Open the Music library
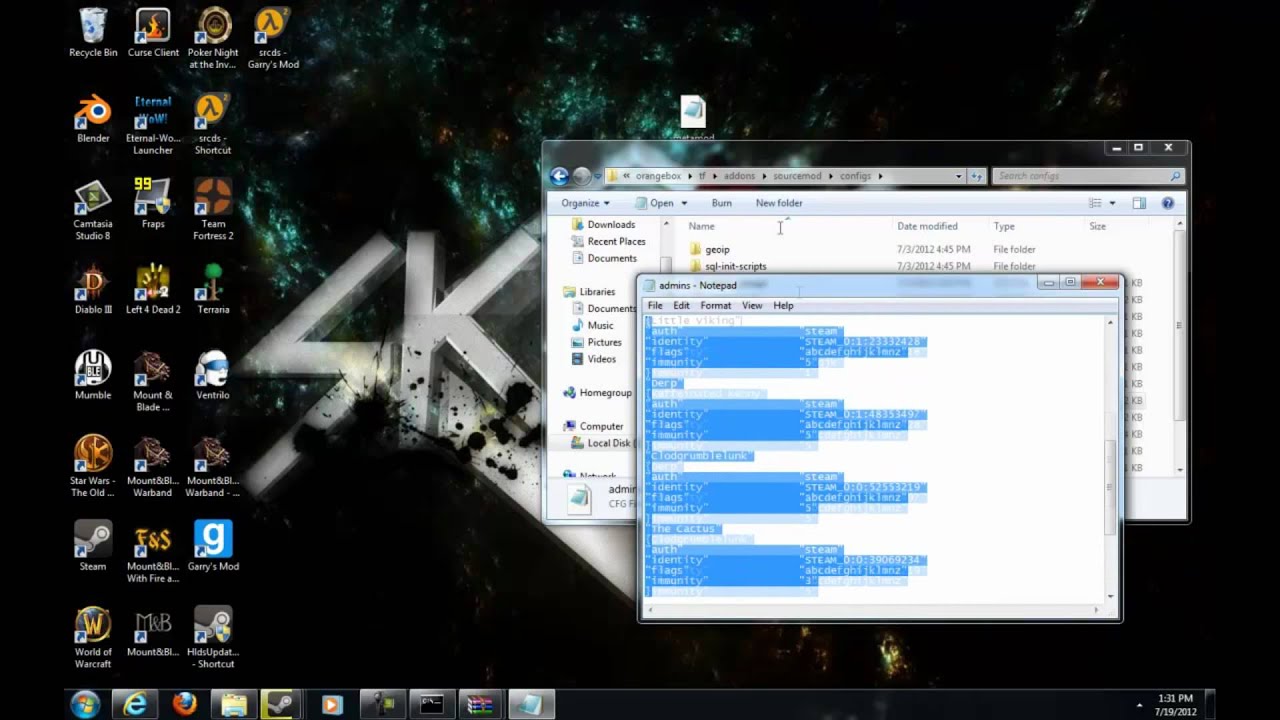Screen dimensions: 1280x720 pyautogui.click(x=600, y=325)
